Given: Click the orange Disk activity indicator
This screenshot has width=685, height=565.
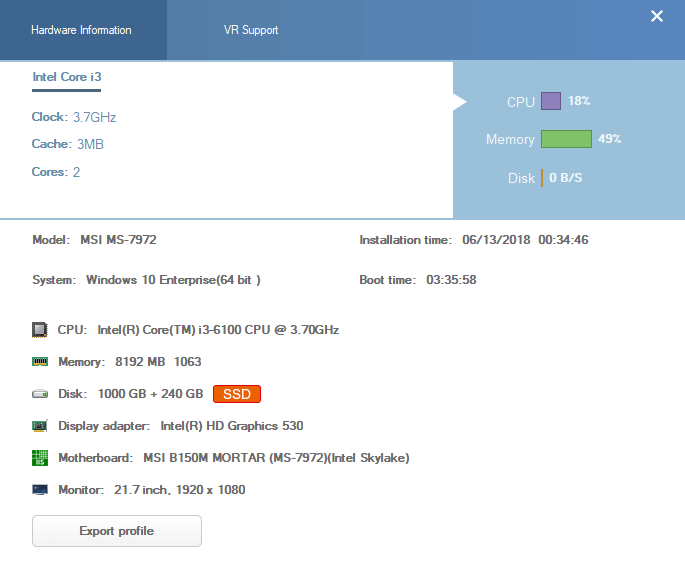Looking at the screenshot, I should (542, 178).
